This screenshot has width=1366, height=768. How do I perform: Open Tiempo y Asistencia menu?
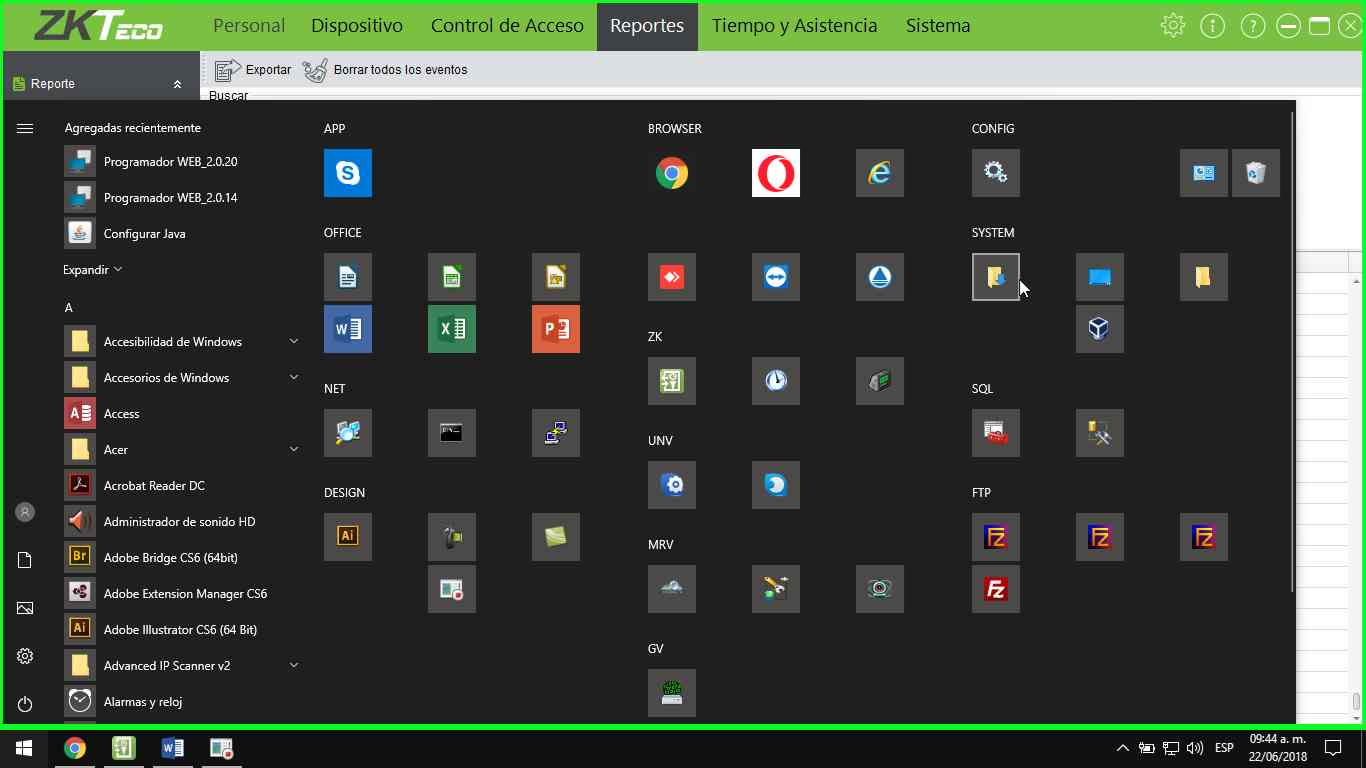coord(794,26)
